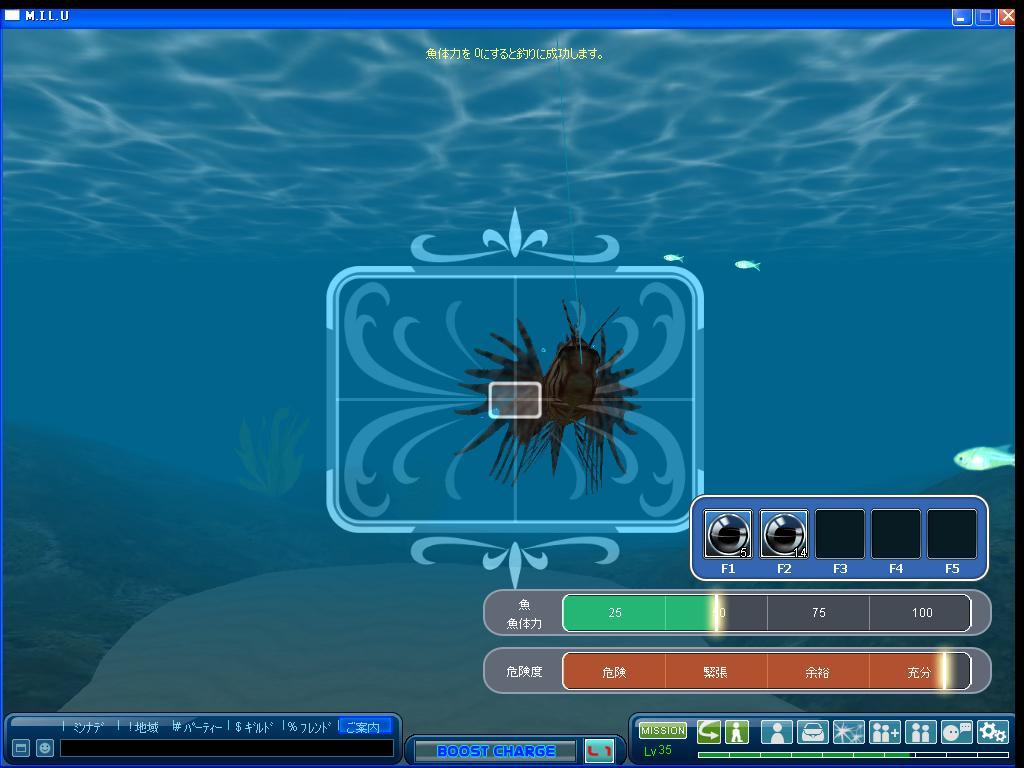
Task: Open the emoticon smiley face button
Action: 45,748
